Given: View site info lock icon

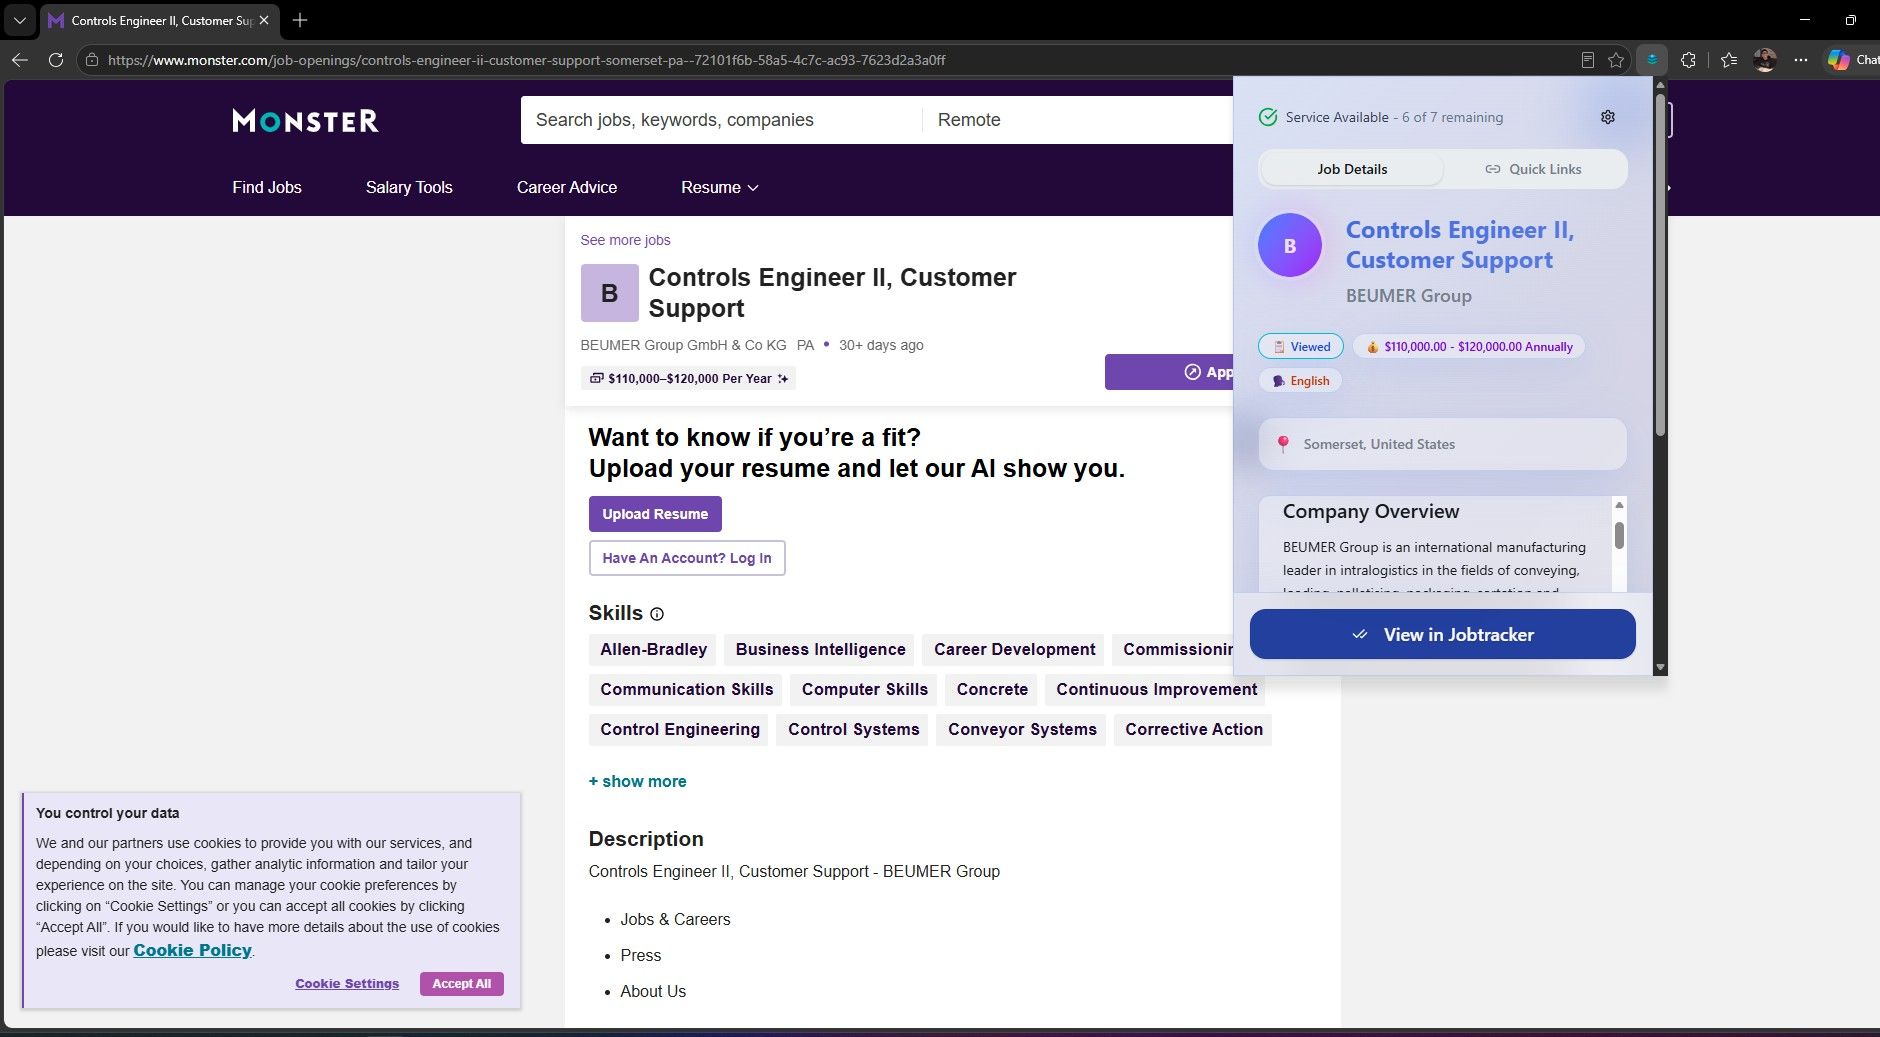Looking at the screenshot, I should click(92, 60).
